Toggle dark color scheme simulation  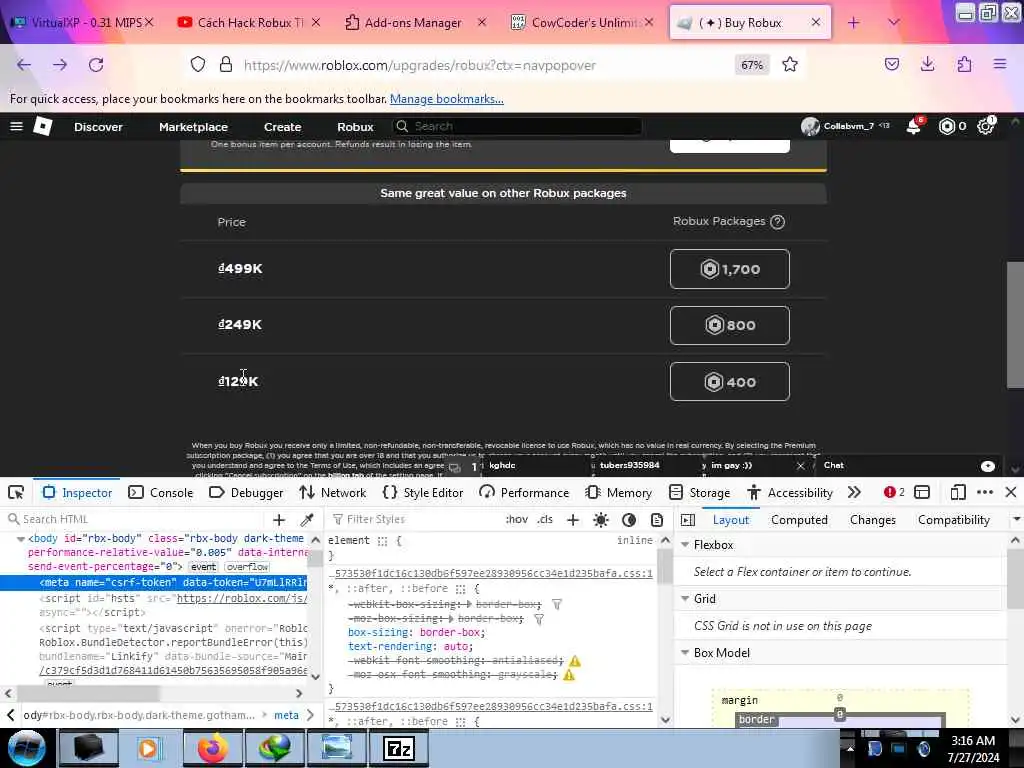(629, 520)
